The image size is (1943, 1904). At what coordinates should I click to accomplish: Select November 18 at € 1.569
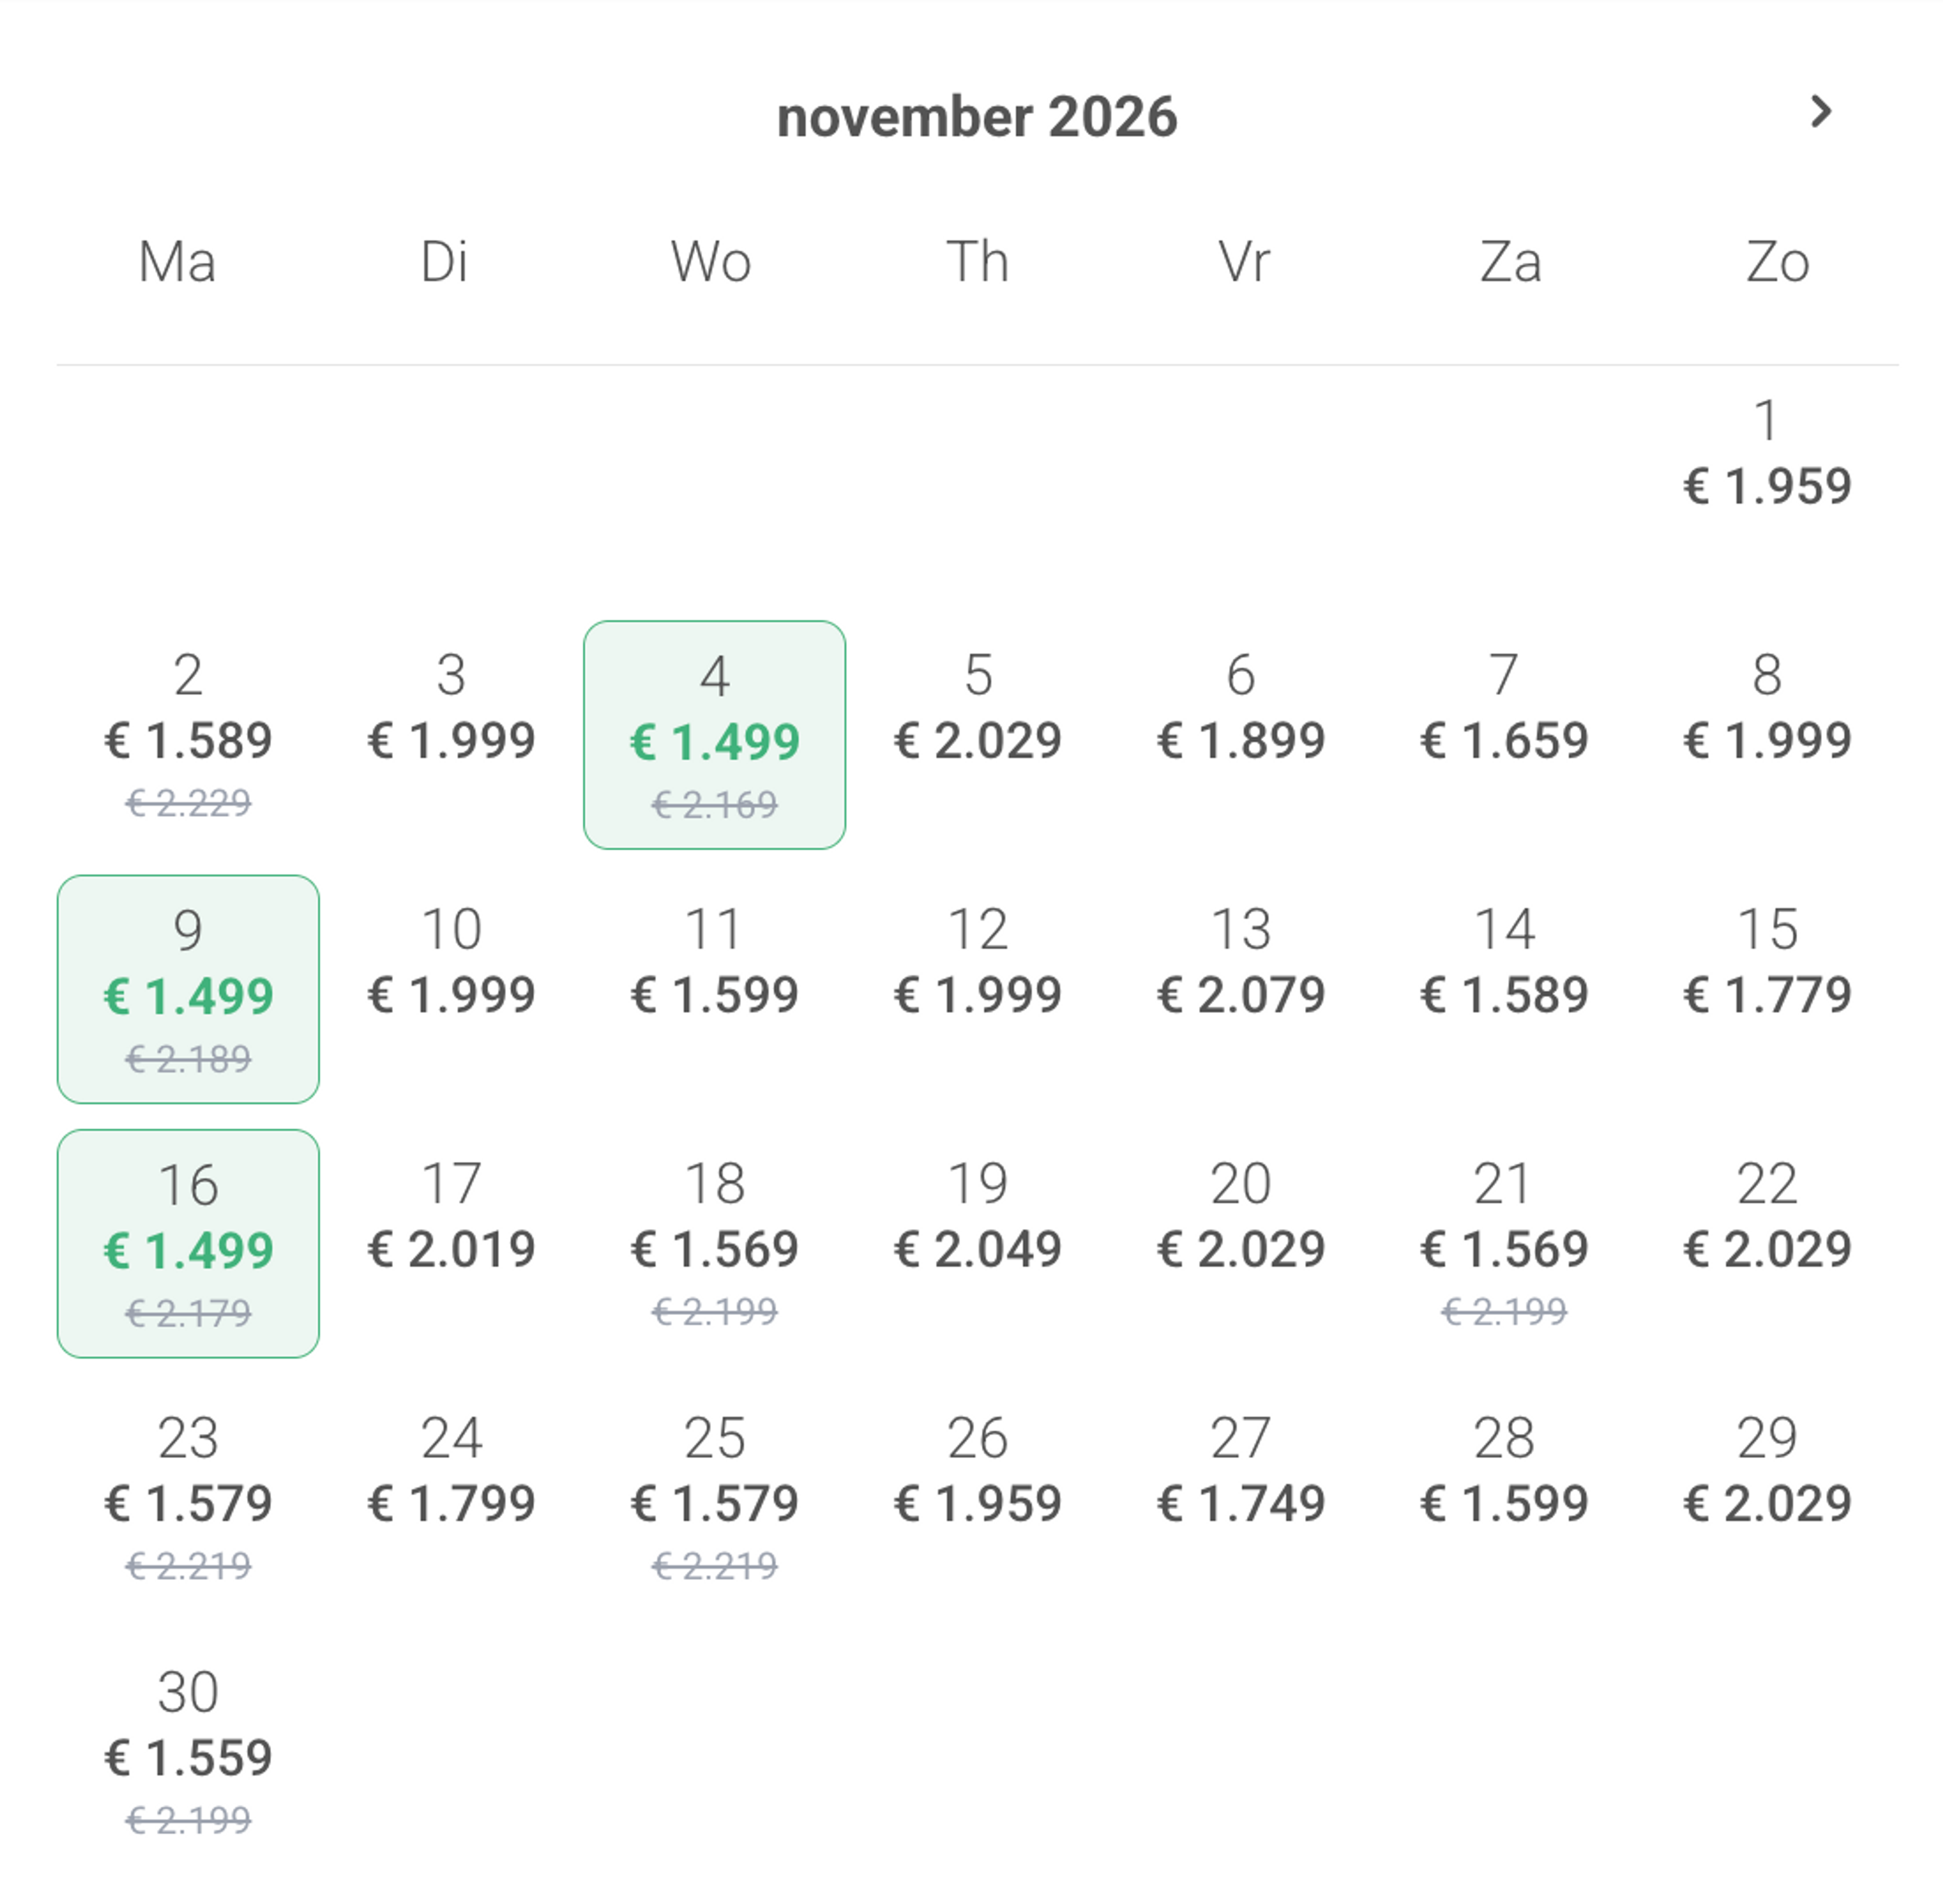coord(714,1243)
